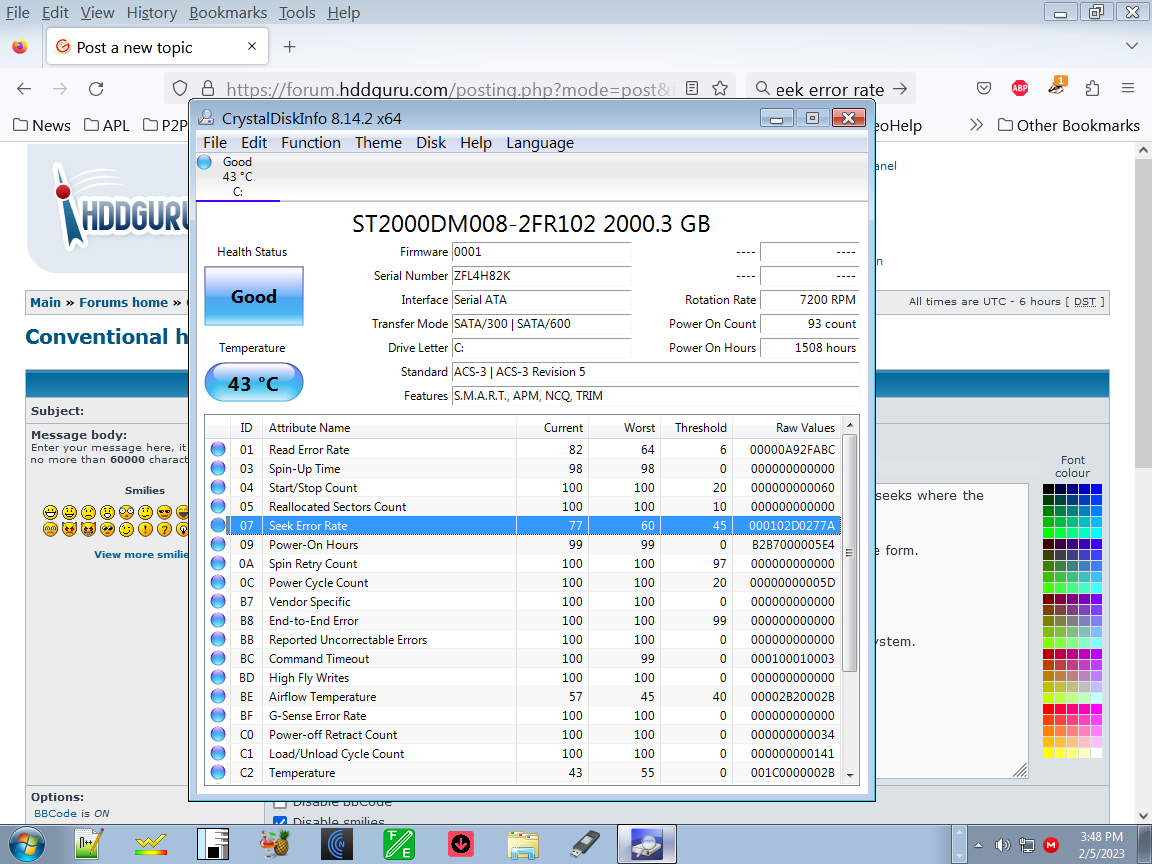The image size is (1152, 864).
Task: Click the BBCode link
Action: 55,813
